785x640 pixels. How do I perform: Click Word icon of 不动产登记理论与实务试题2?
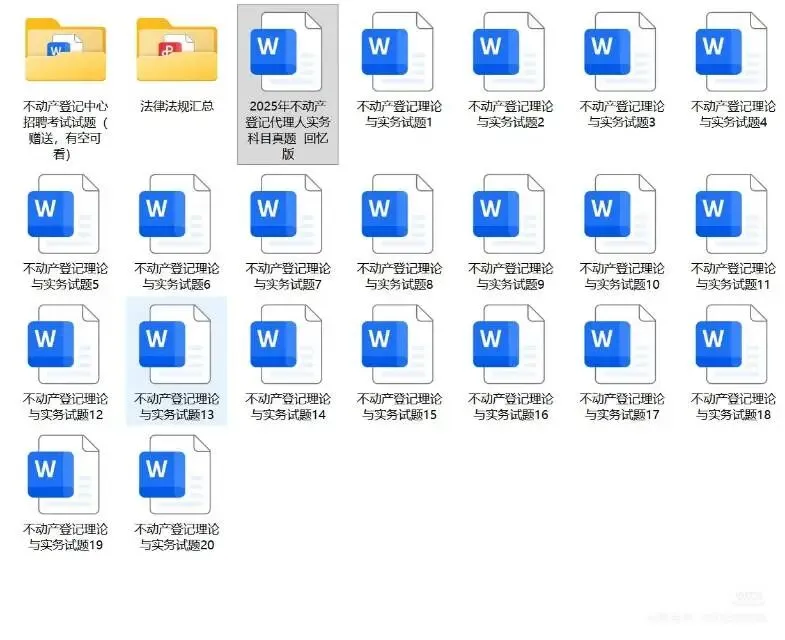pyautogui.click(x=508, y=52)
